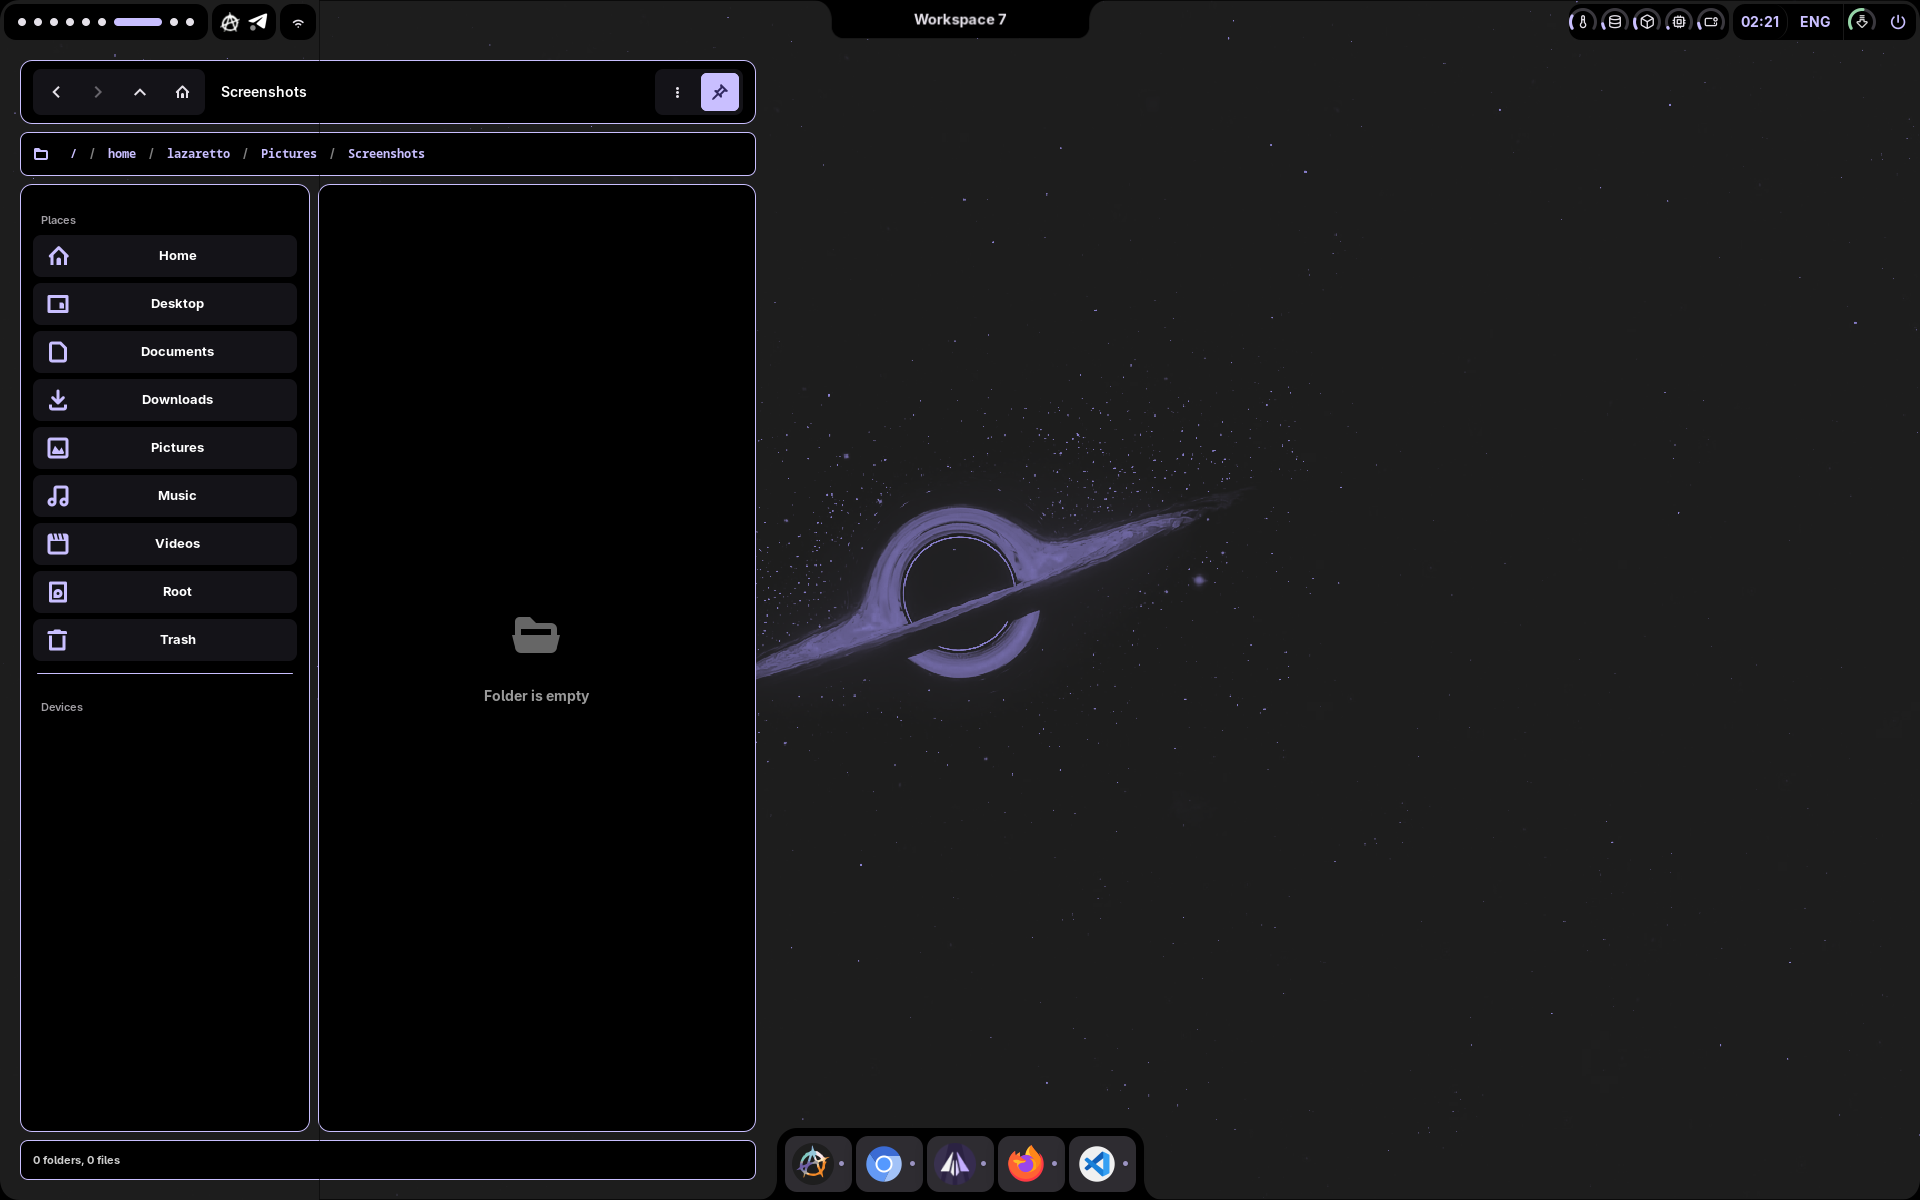1920x1200 pixels.
Task: Click the home icon in the toolbar
Action: tap(182, 92)
